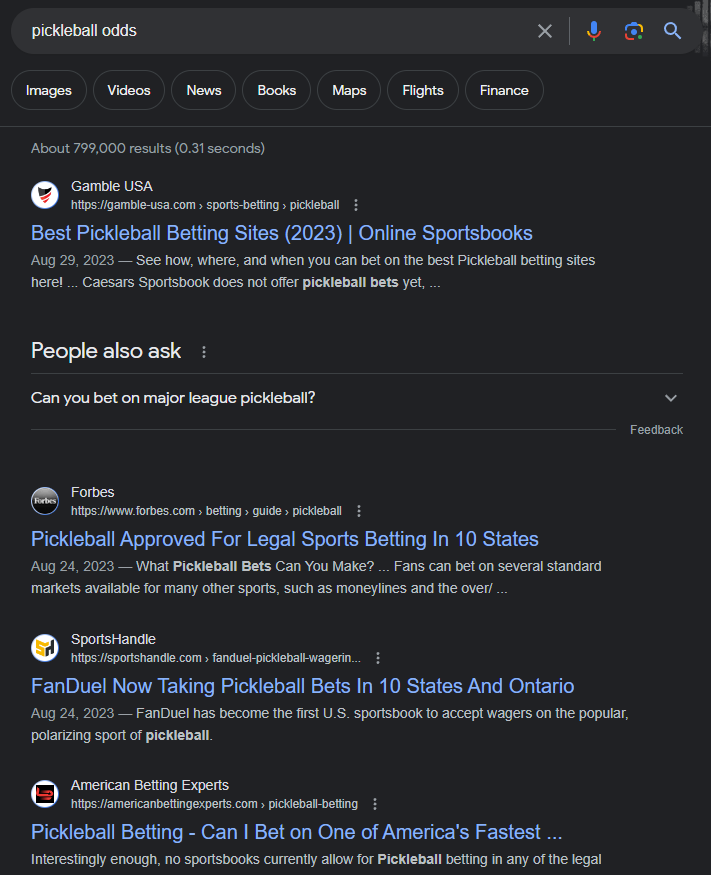
Task: Open three-dot menu beside SportsHandle result
Action: coord(378,658)
